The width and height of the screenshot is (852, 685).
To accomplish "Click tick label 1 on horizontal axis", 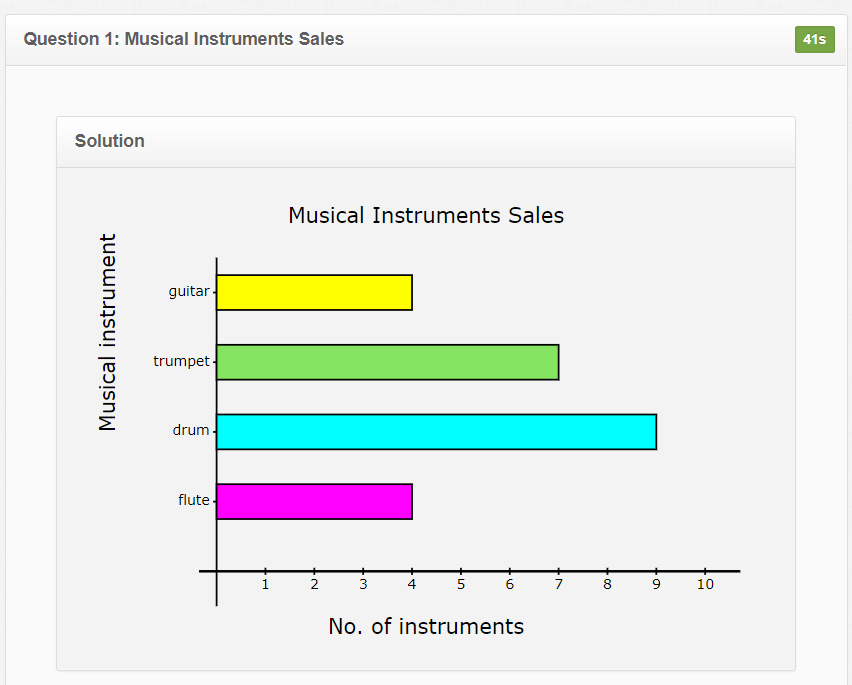I will (265, 585).
